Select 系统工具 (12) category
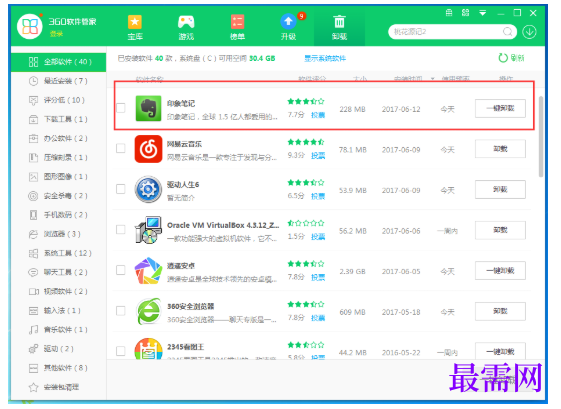This screenshot has width=561, height=409. coord(58,253)
